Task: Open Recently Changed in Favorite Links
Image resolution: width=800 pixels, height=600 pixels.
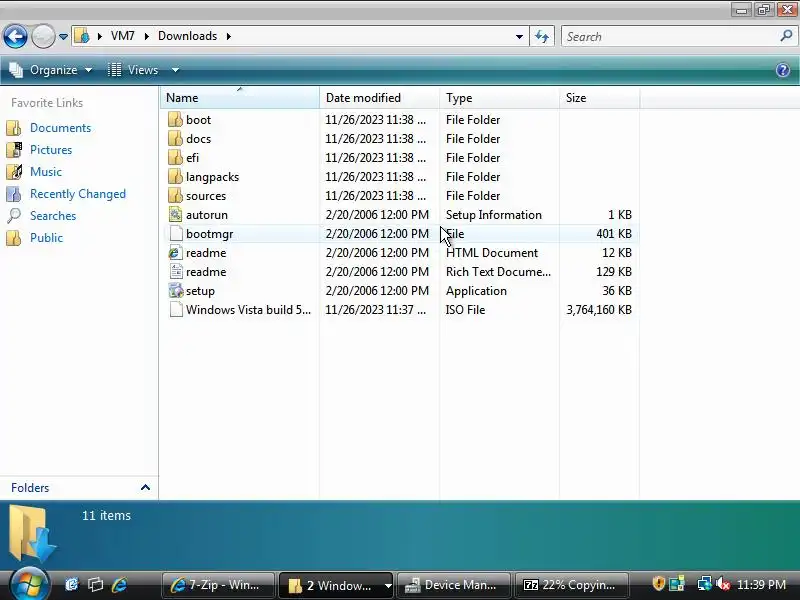Action: (x=78, y=194)
